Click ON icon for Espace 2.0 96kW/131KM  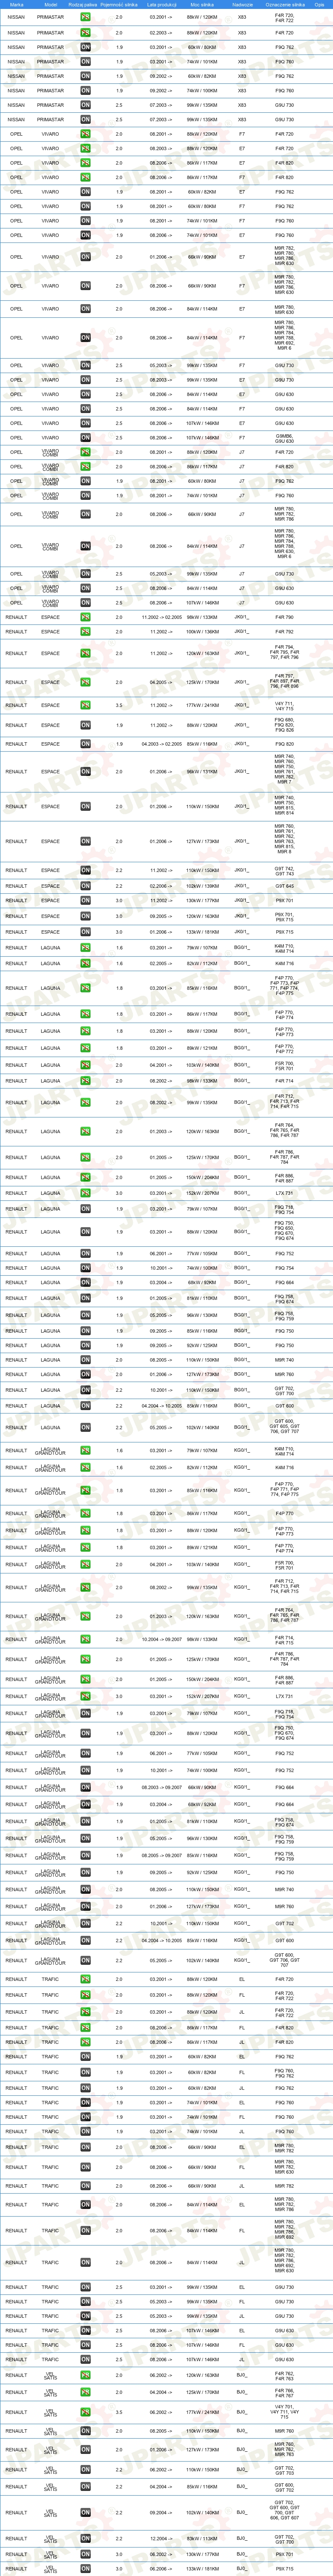tap(85, 772)
